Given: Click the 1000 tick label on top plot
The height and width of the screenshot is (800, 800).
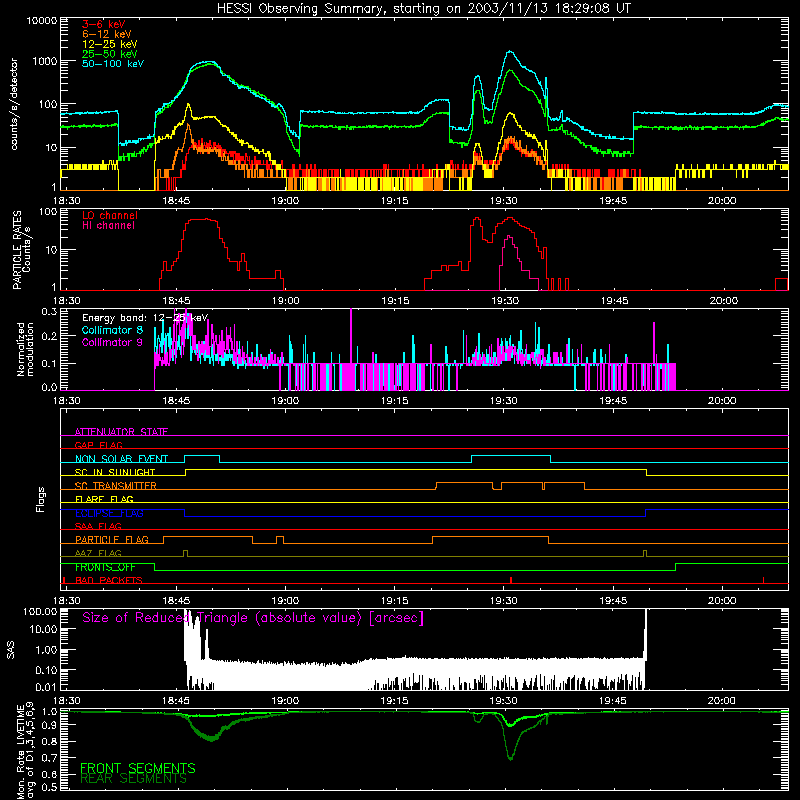Looking at the screenshot, I should click(x=45, y=61).
